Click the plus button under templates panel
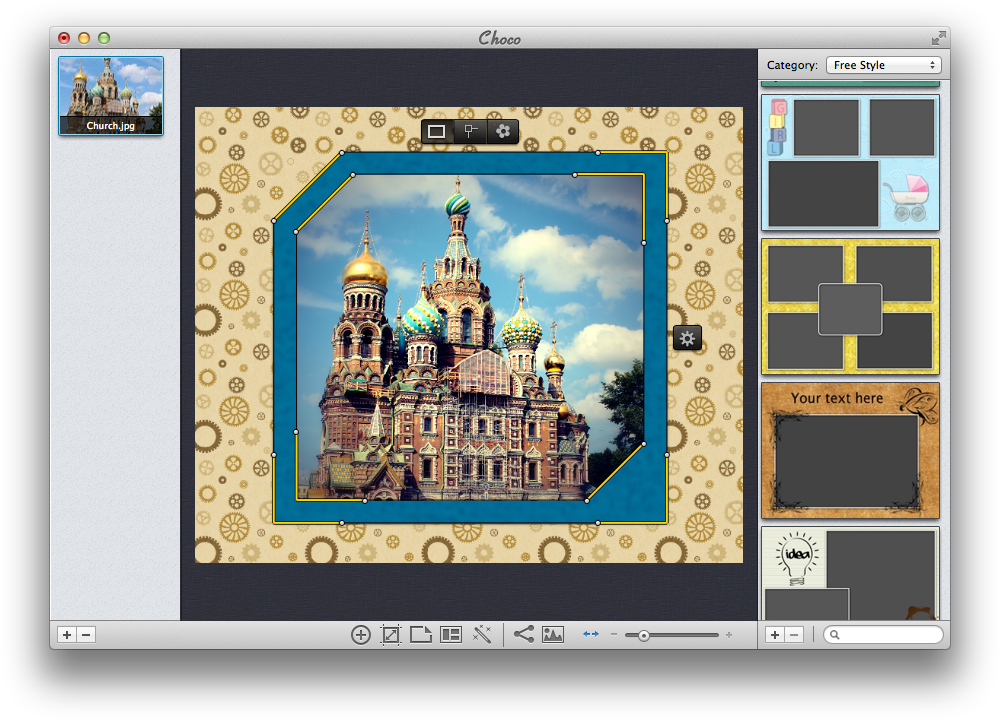This screenshot has width=1000, height=720. pyautogui.click(x=775, y=634)
